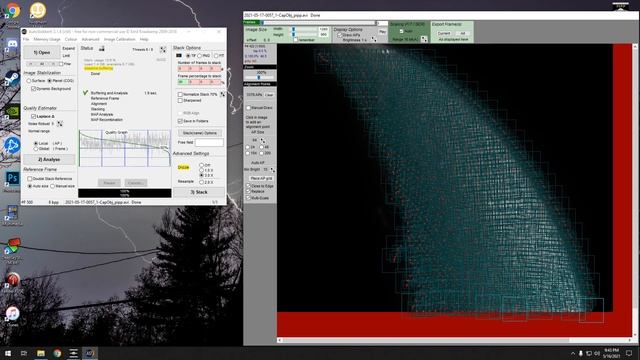This screenshot has width=640, height=360.
Task: Click the save icon beside Status
Action: tap(102, 49)
